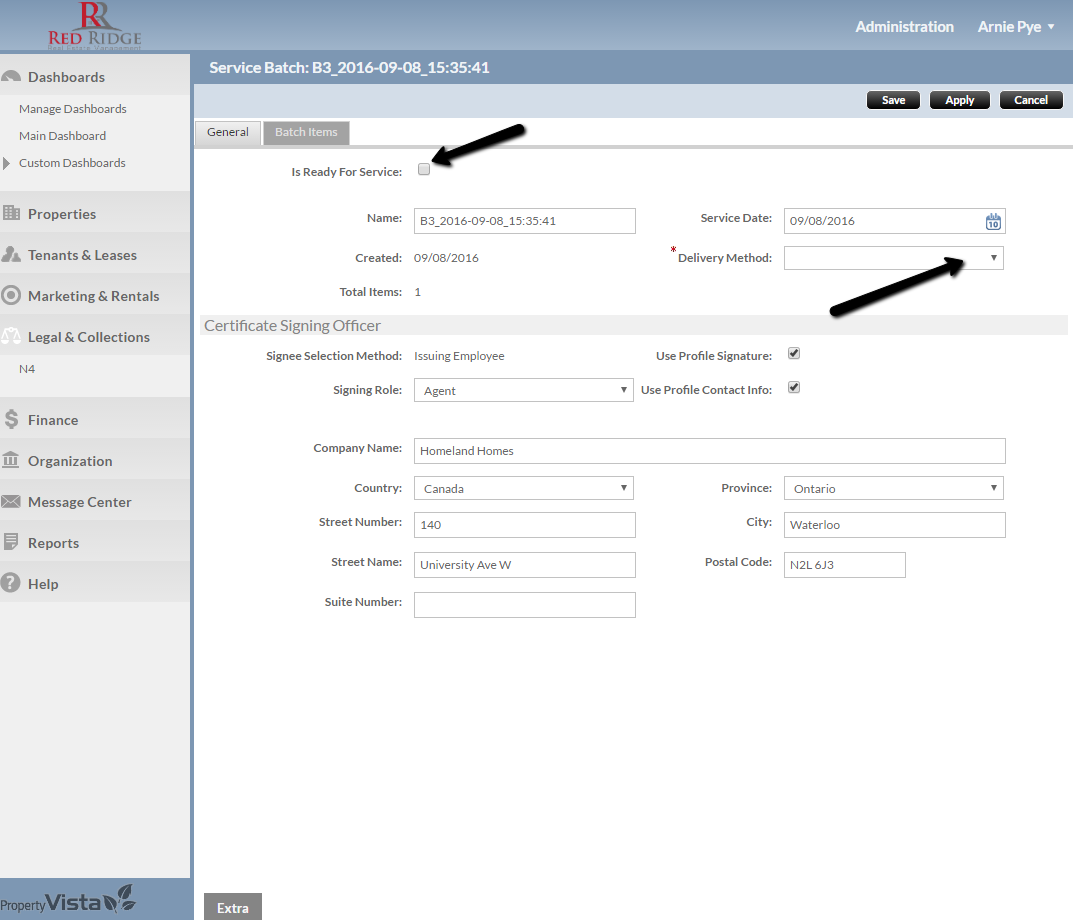Click into the Suite Number field
1073x920 pixels.
[x=524, y=604]
